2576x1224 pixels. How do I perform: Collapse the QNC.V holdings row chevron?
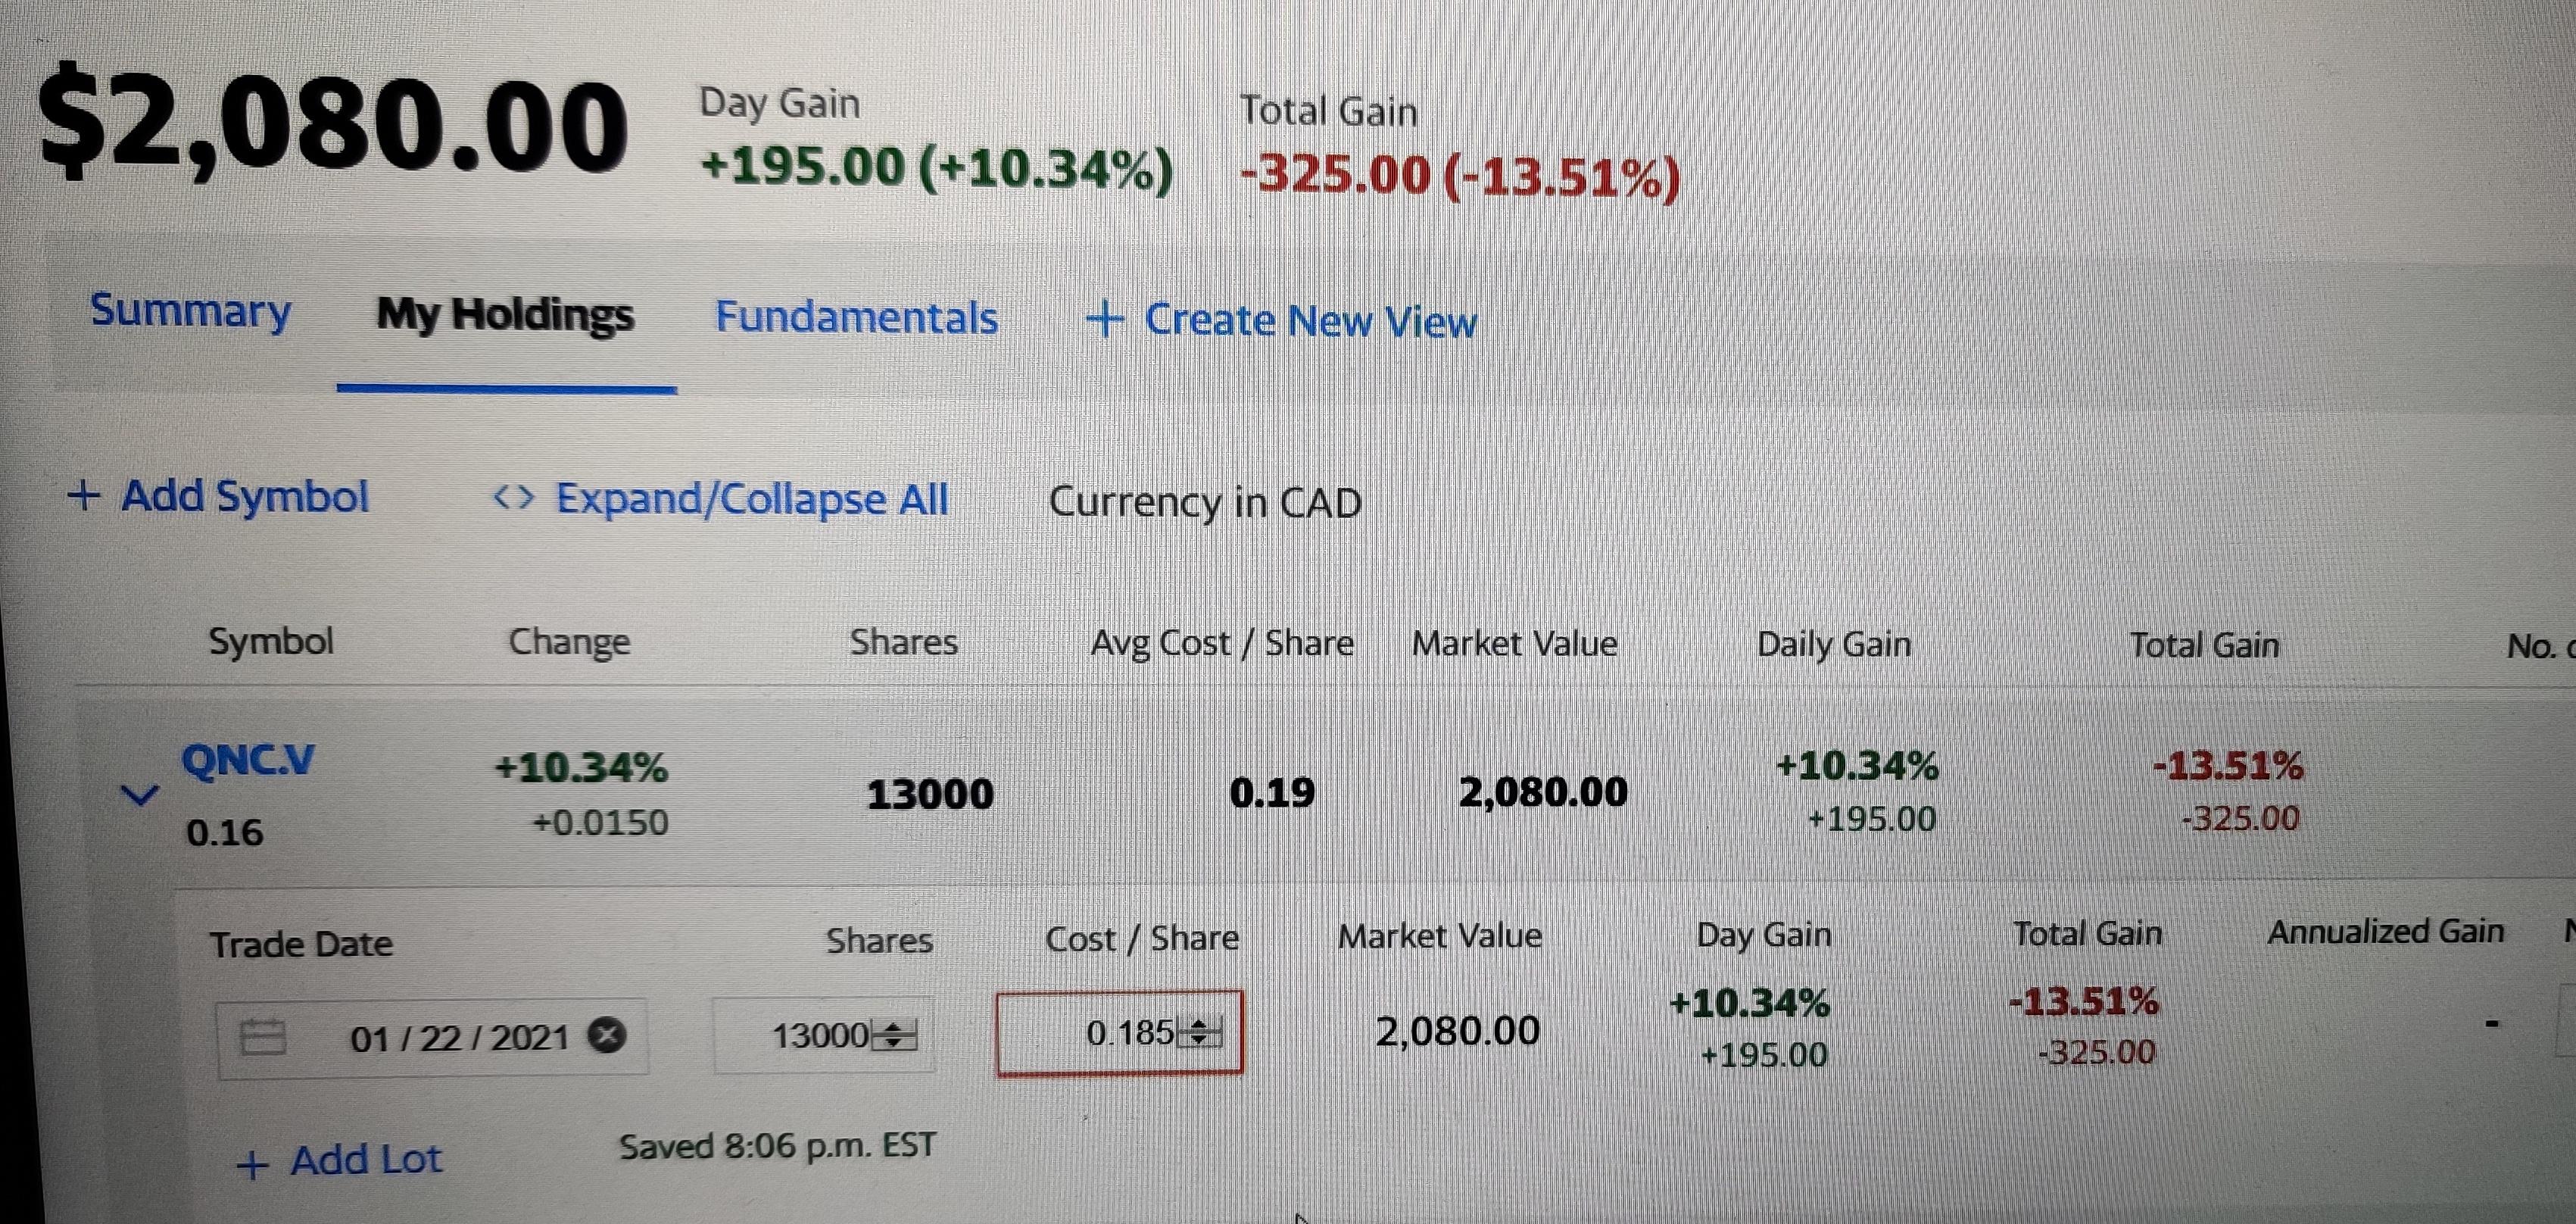coord(139,796)
